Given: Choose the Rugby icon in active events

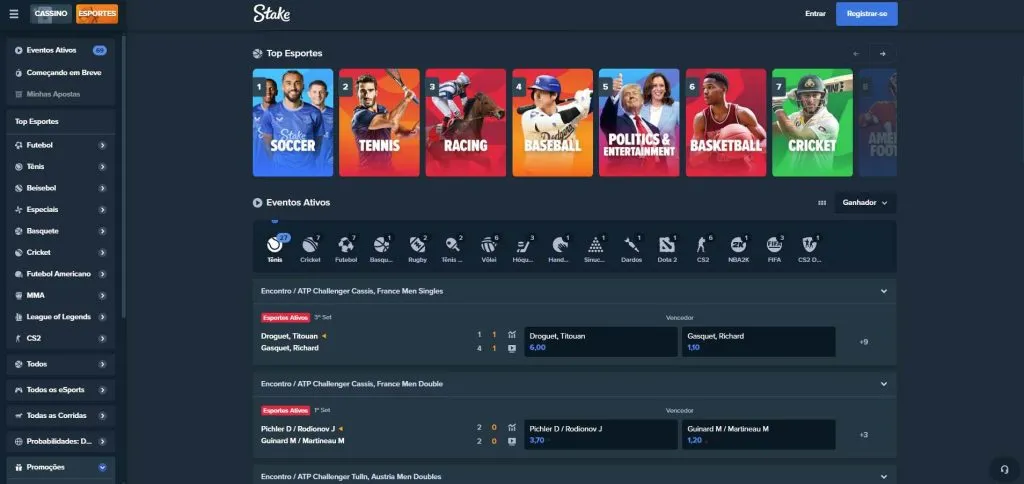Looking at the screenshot, I should click(417, 246).
